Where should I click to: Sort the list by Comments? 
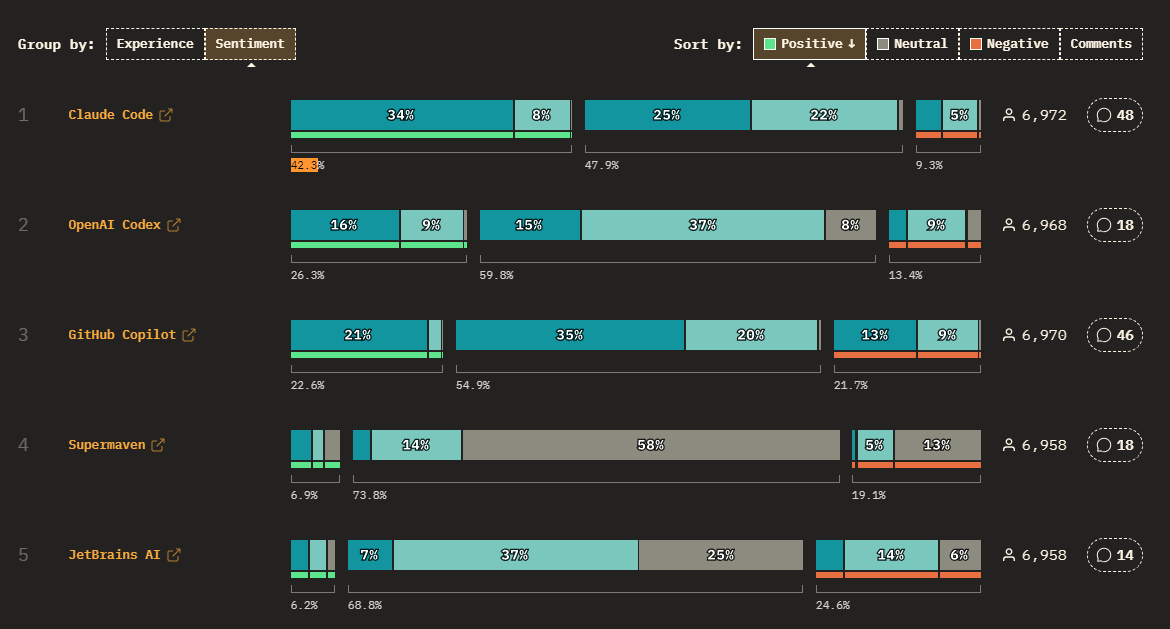point(1101,44)
